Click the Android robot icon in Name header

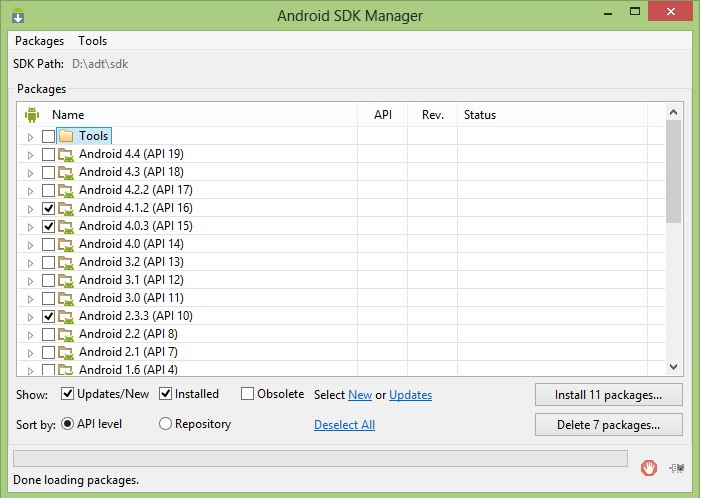(x=32, y=115)
